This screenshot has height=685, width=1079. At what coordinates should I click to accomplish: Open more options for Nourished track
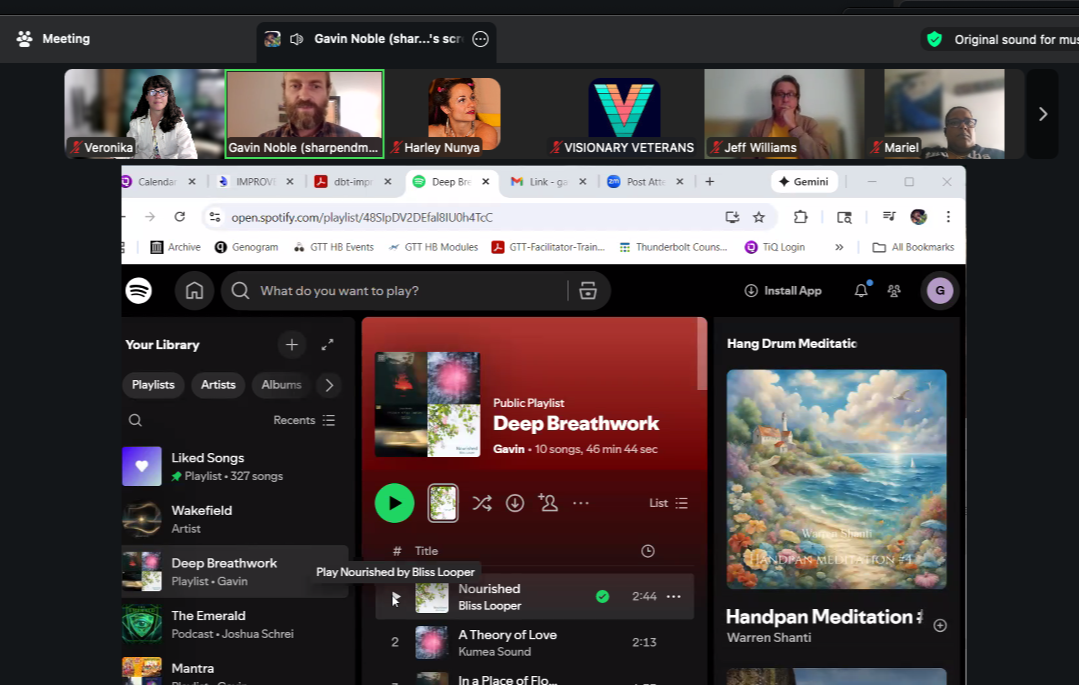(674, 596)
